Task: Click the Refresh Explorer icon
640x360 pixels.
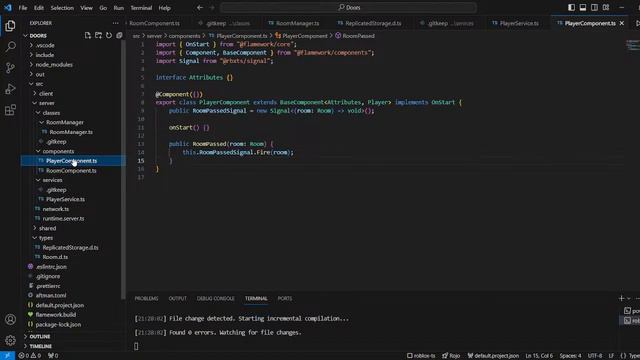Action: pyautogui.click(x=109, y=36)
